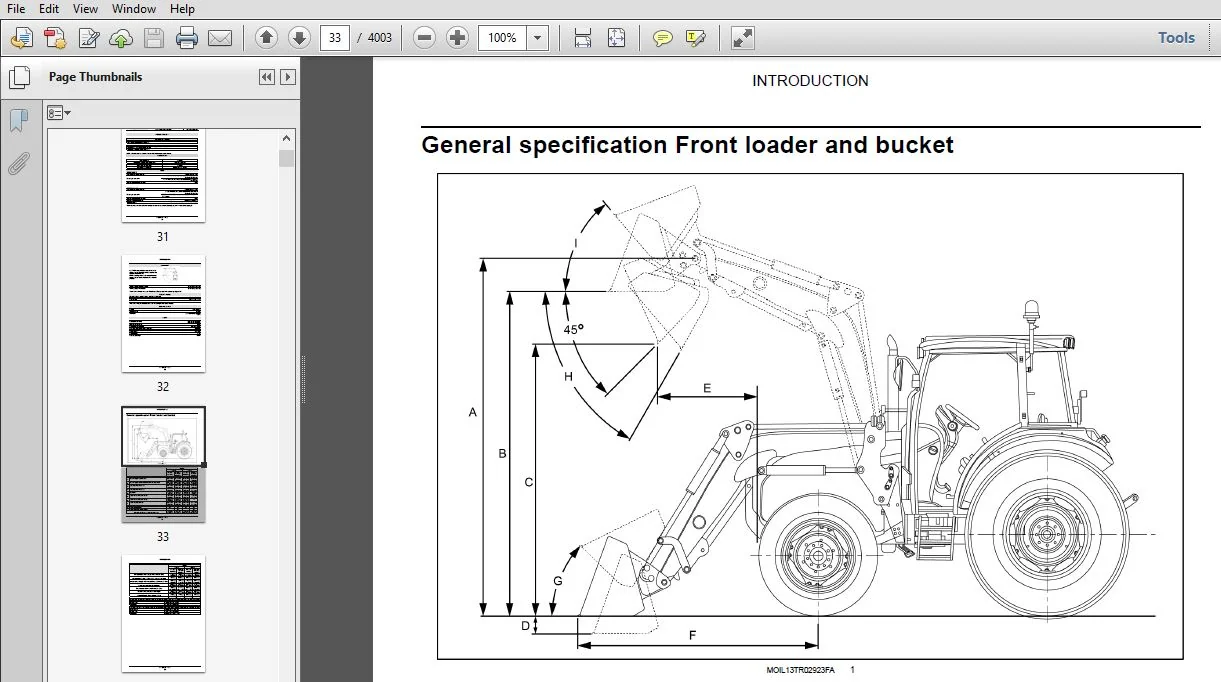Open the Bookmarks panel icon
Viewport: 1221px width, 682px height.
18,121
